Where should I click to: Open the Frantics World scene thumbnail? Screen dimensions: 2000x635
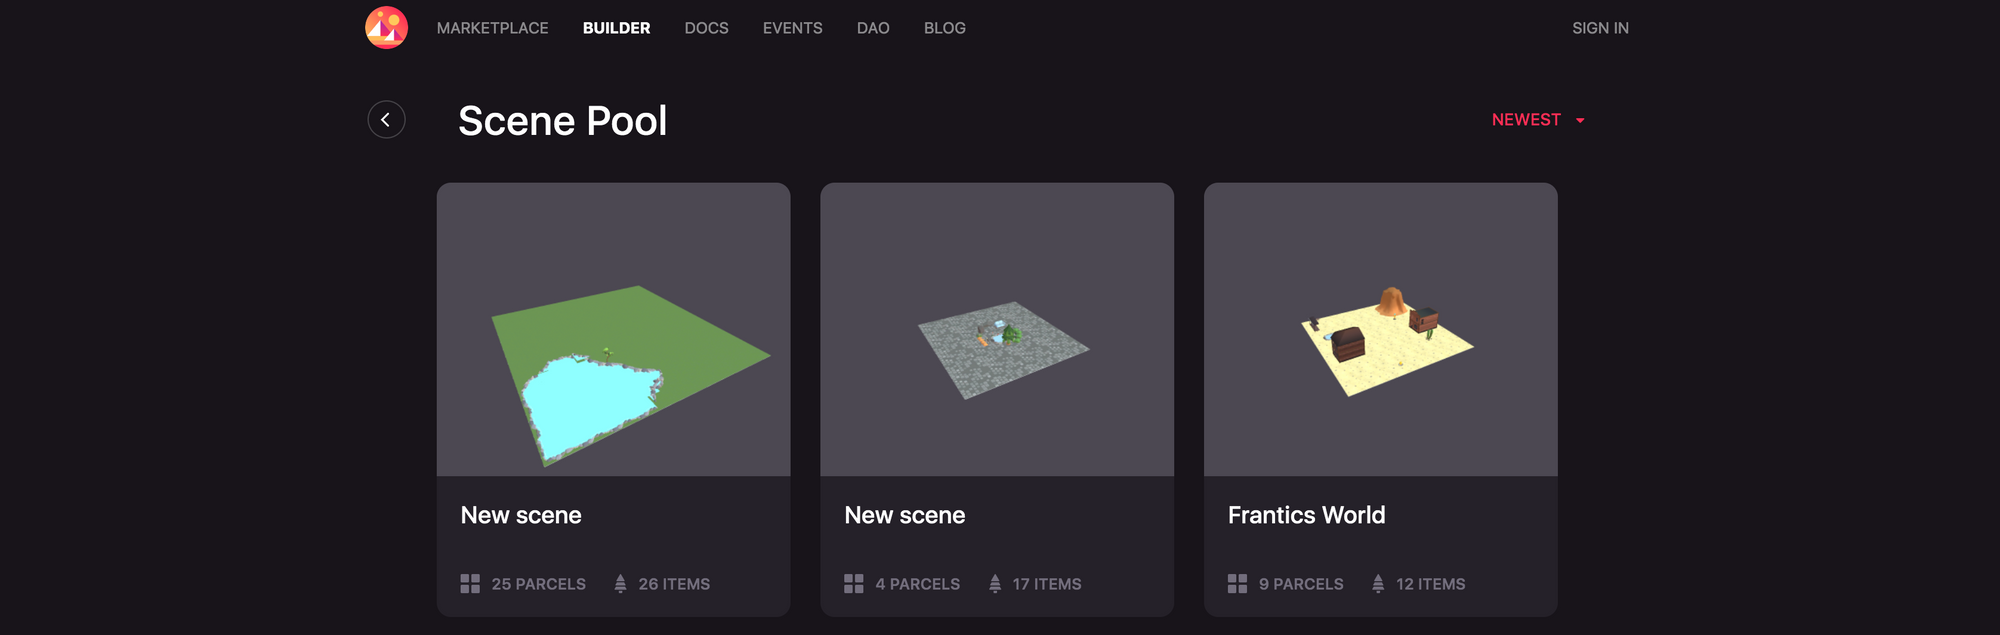1381,329
